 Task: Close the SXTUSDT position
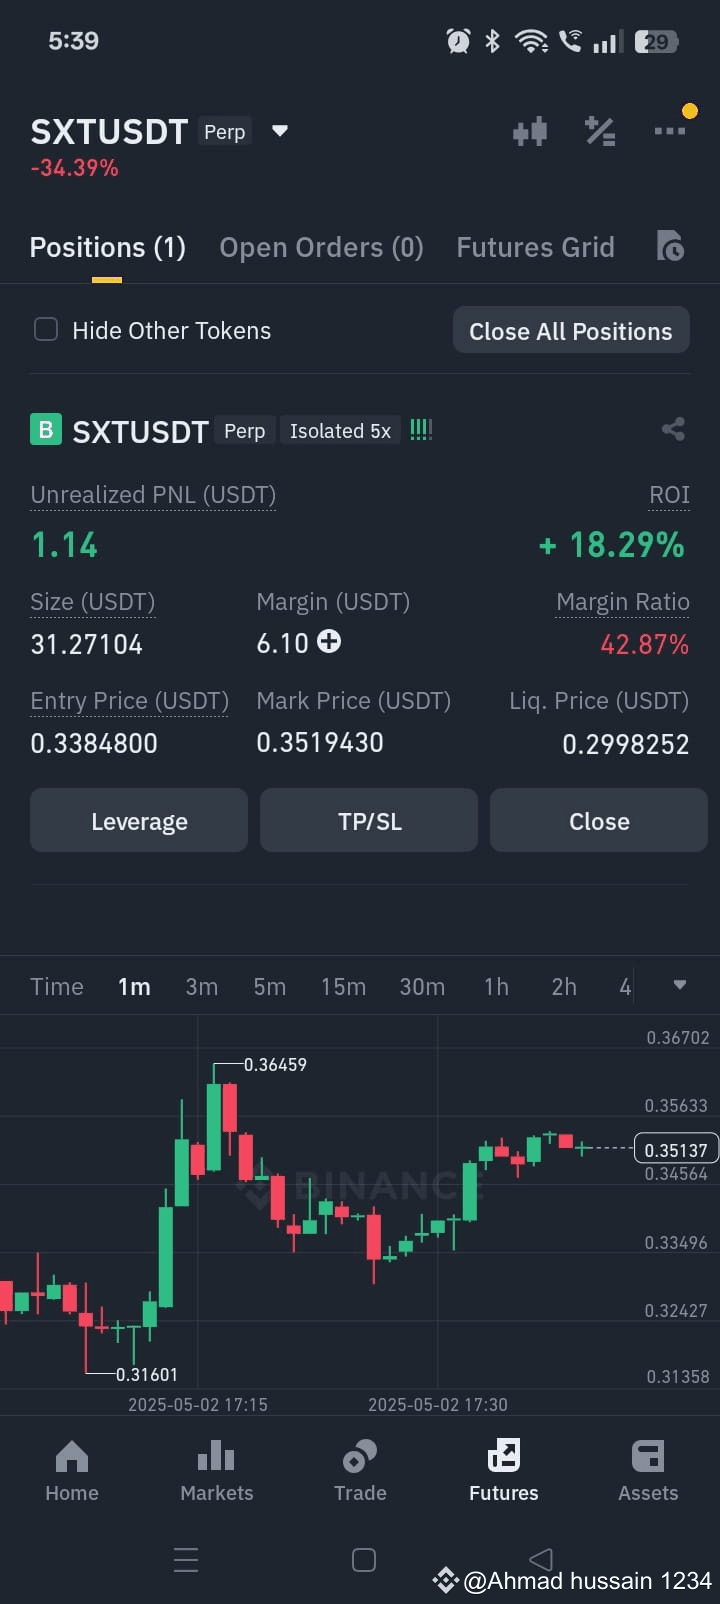(599, 821)
